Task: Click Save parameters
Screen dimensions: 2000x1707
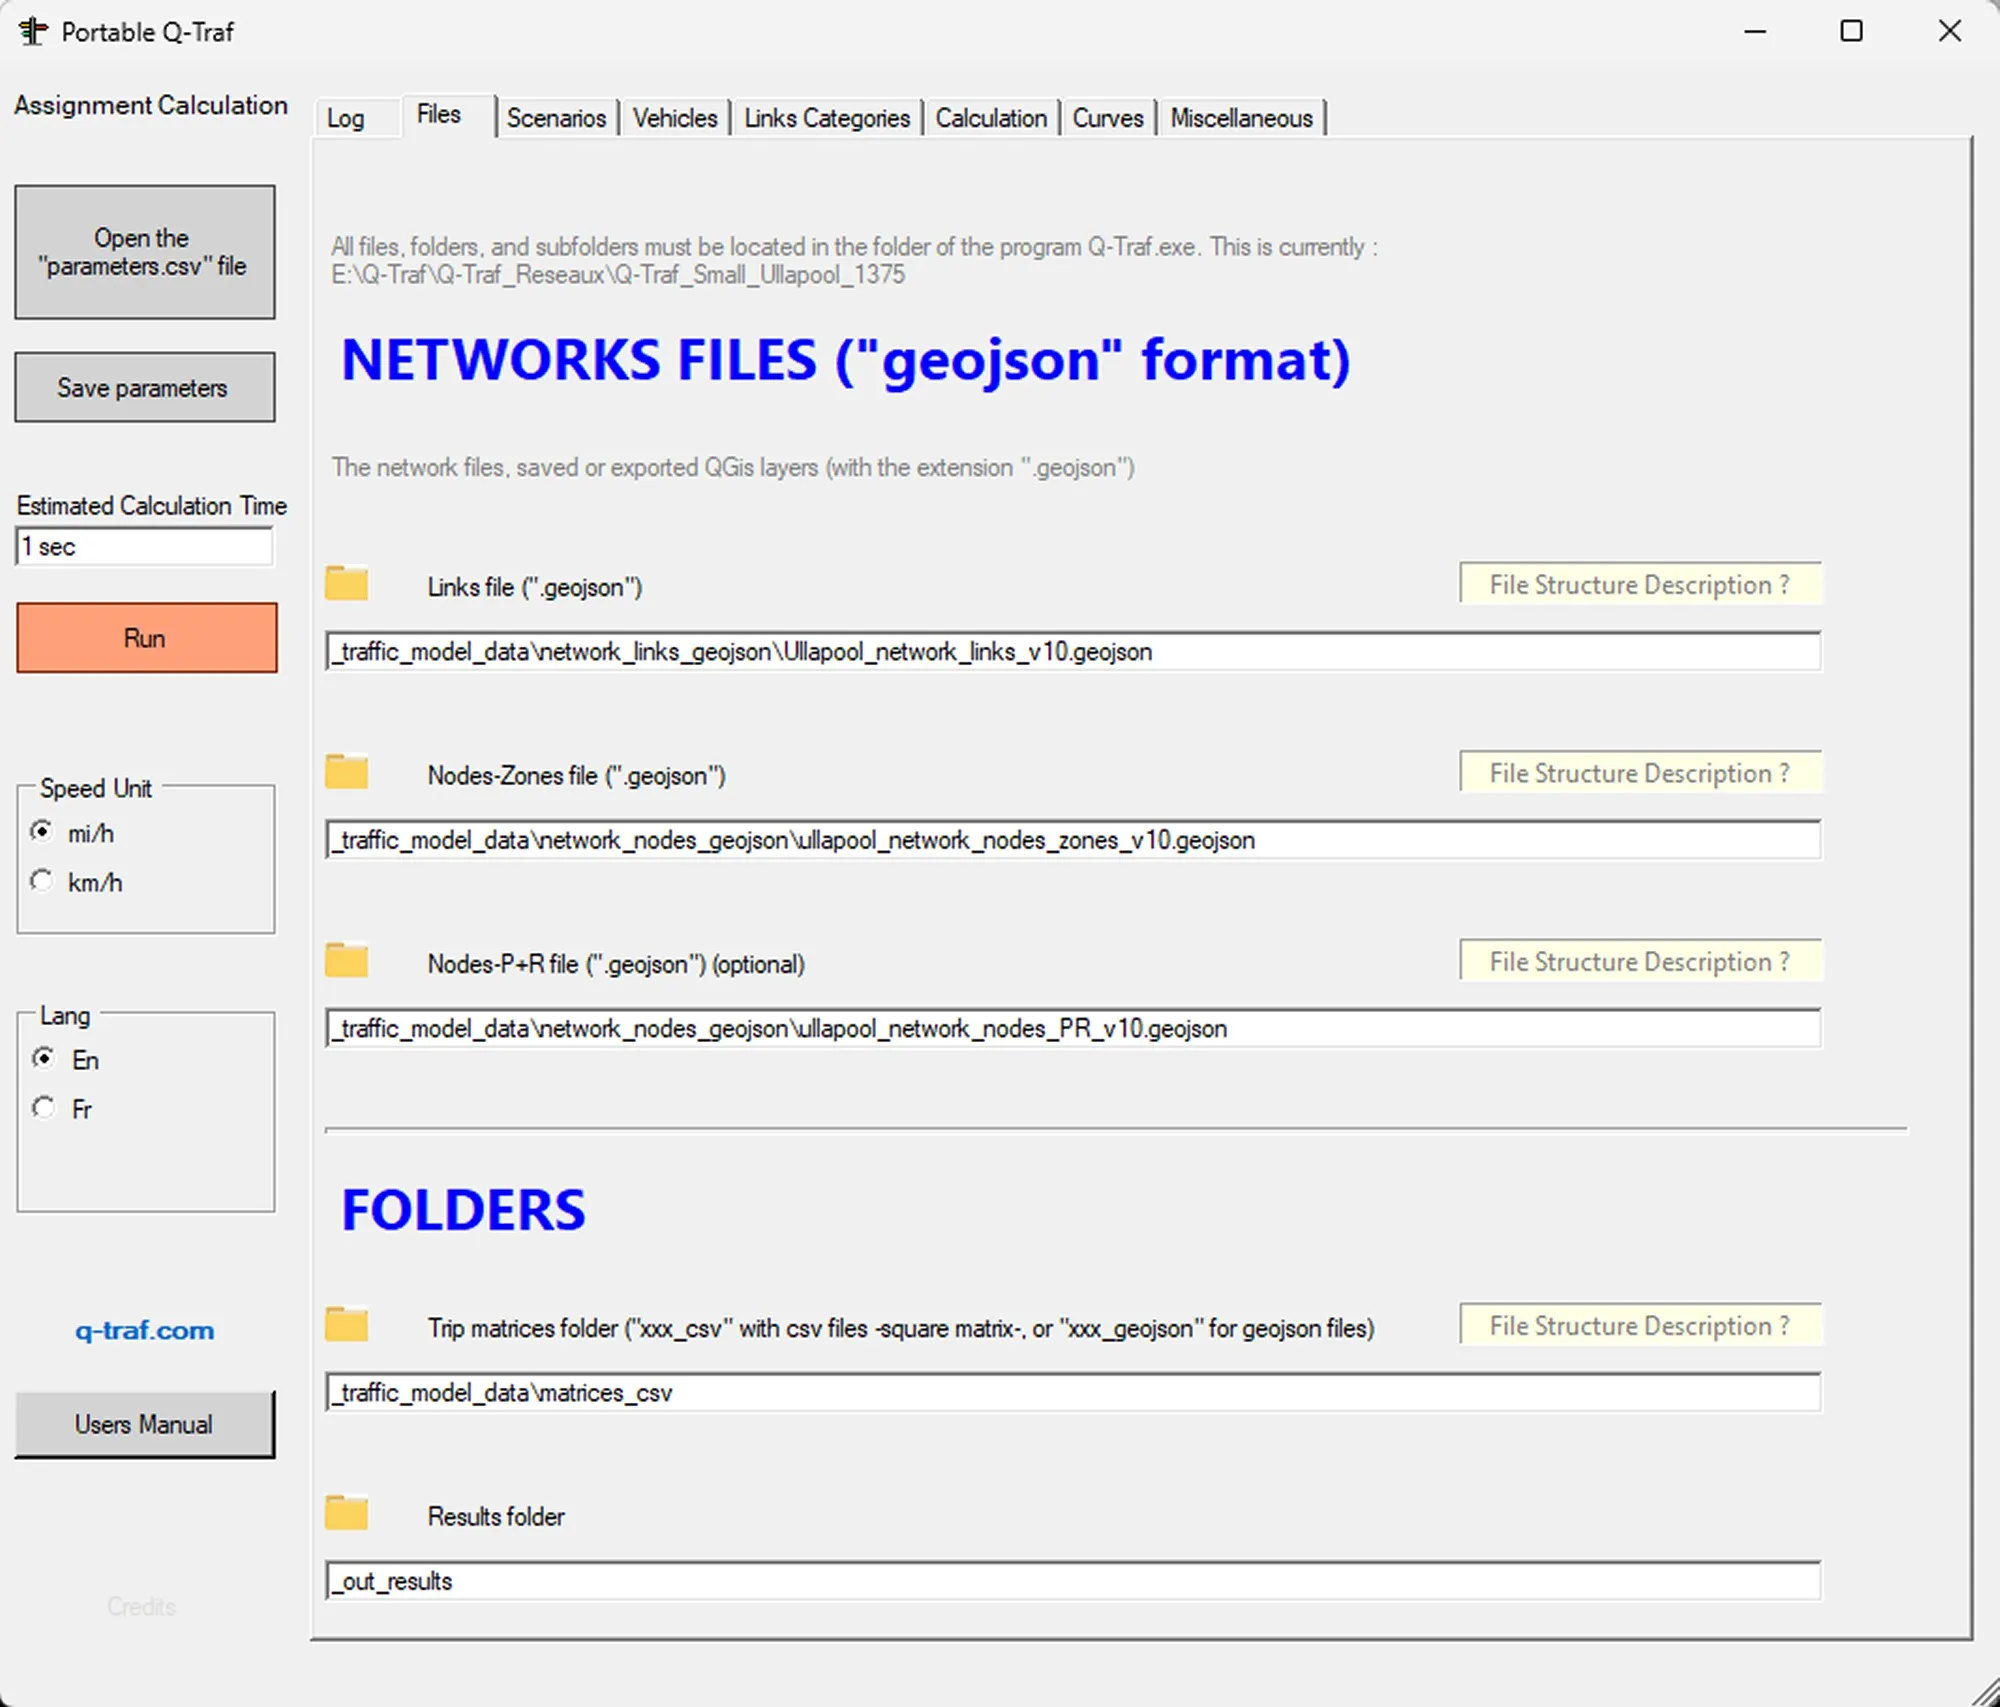Action: 145,387
